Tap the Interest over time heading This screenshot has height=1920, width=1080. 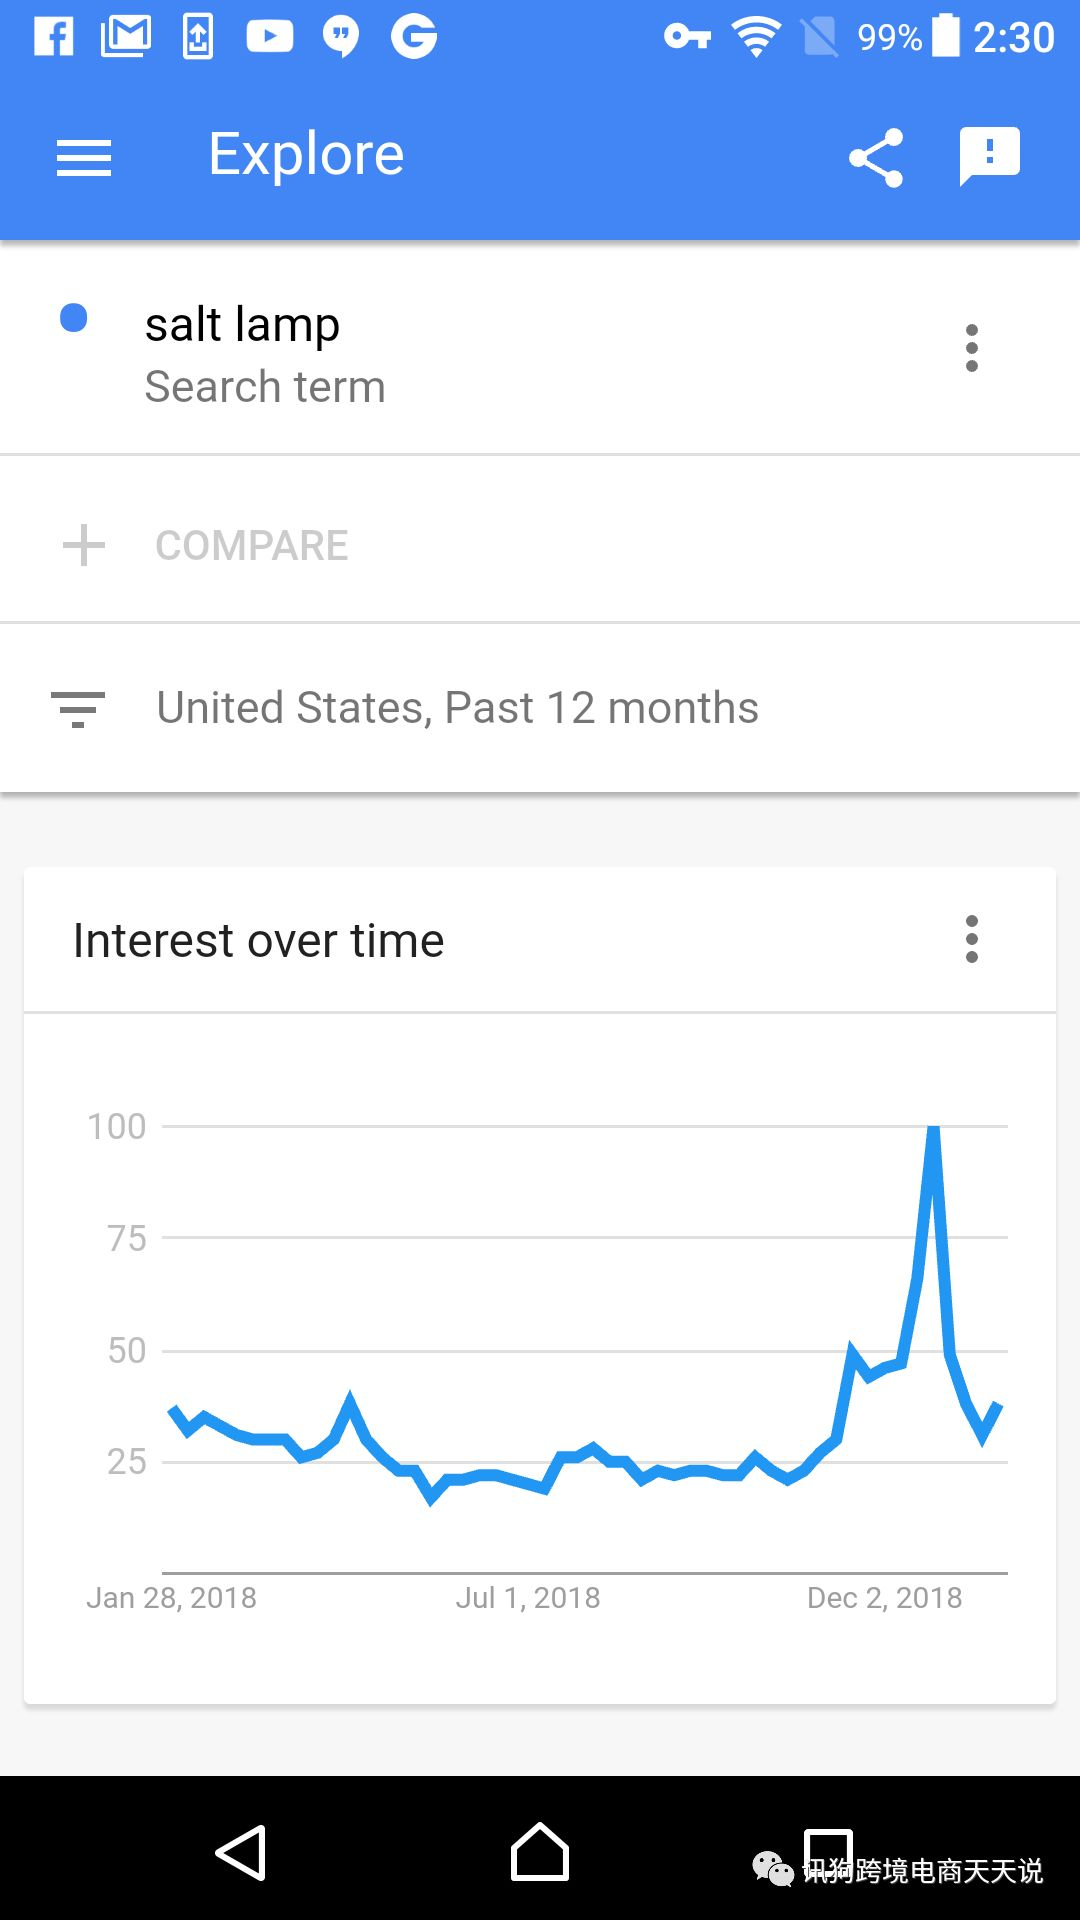259,941
